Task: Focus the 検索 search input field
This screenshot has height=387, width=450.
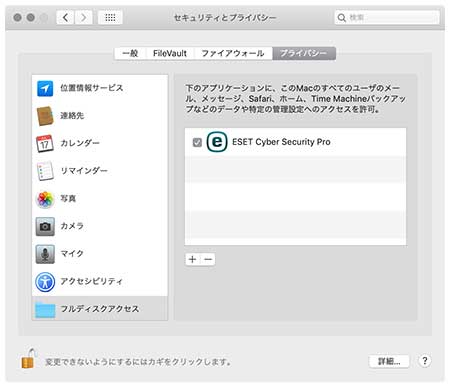Action: 387,17
